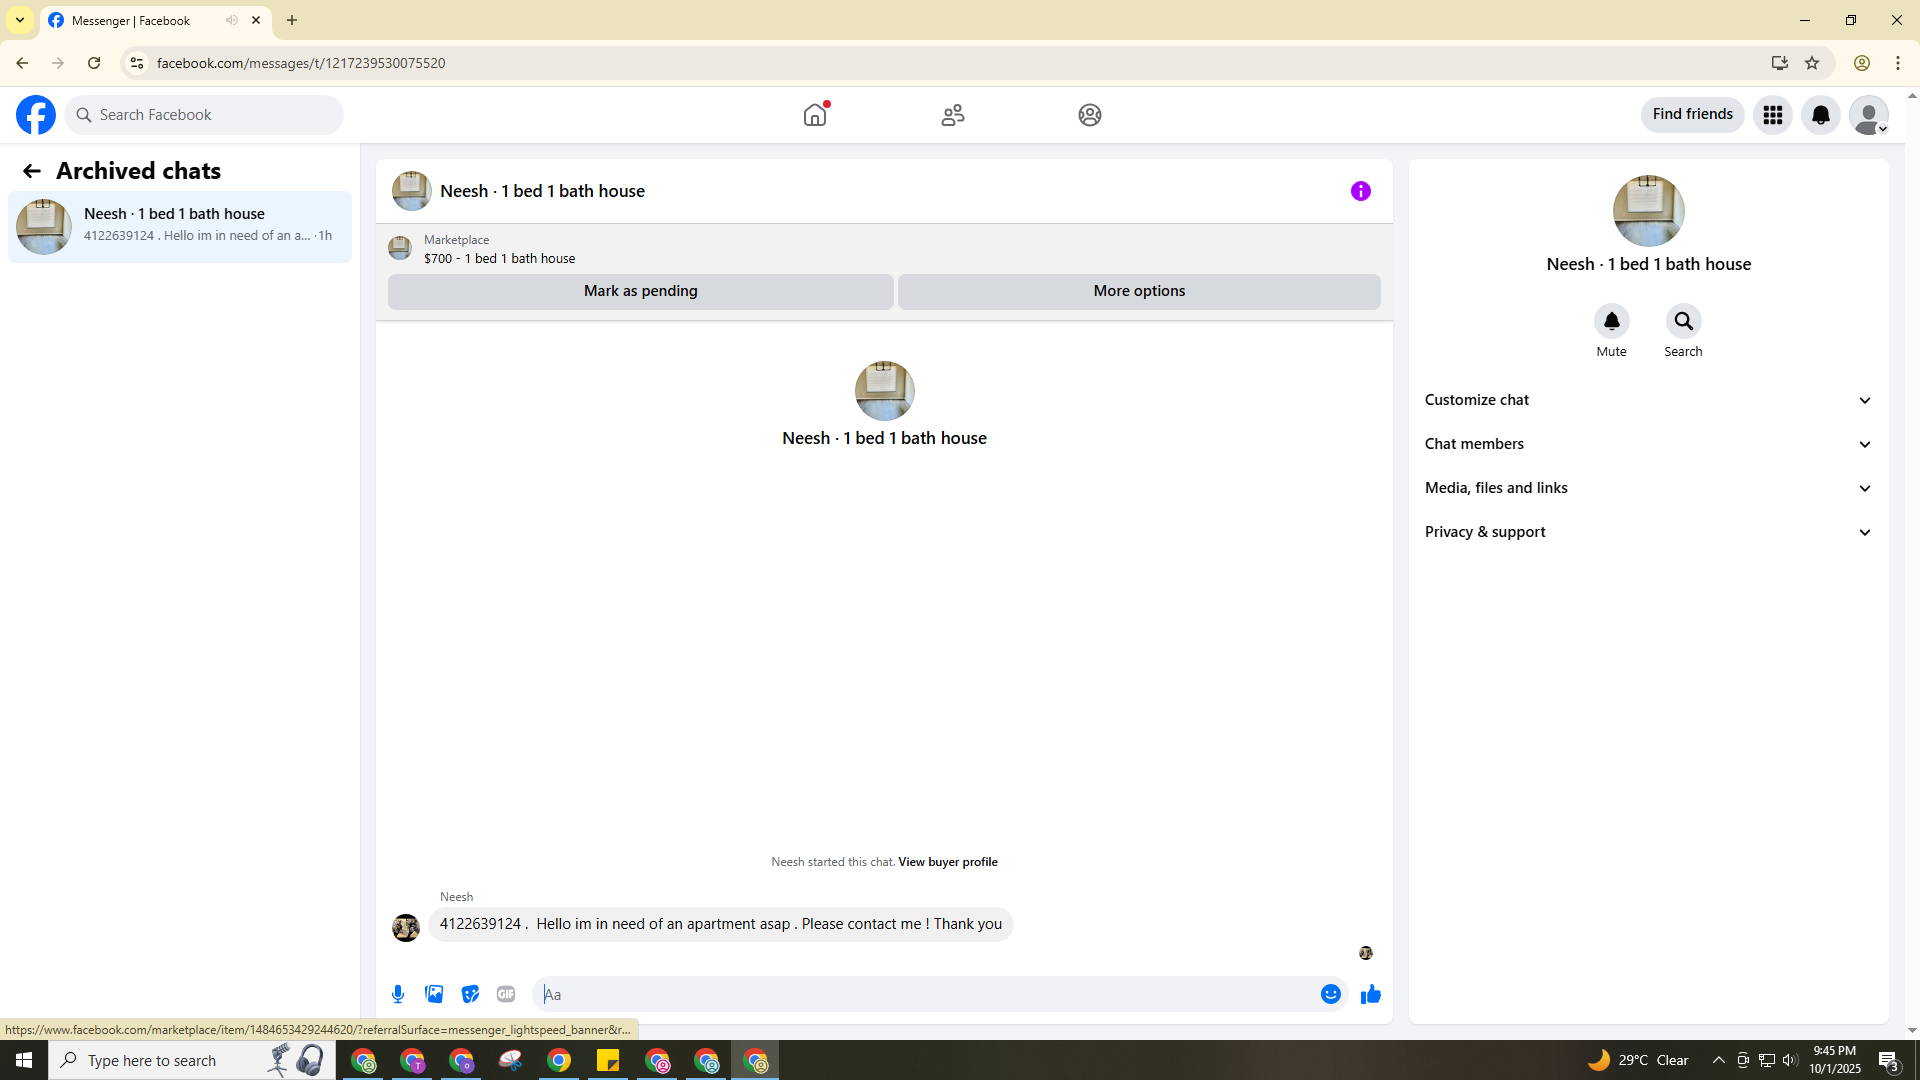
Task: Go back from Archived chats
Action: [32, 171]
